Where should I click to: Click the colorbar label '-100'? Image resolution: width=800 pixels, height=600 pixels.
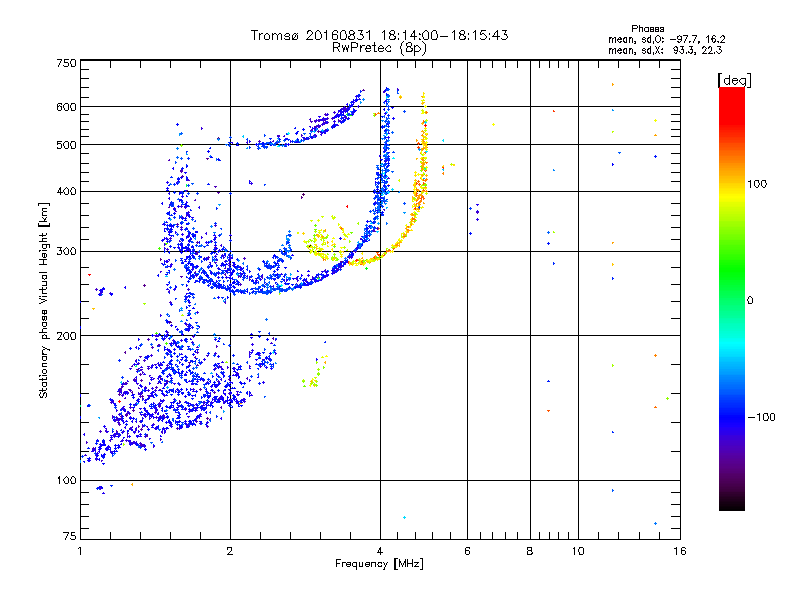(x=762, y=417)
